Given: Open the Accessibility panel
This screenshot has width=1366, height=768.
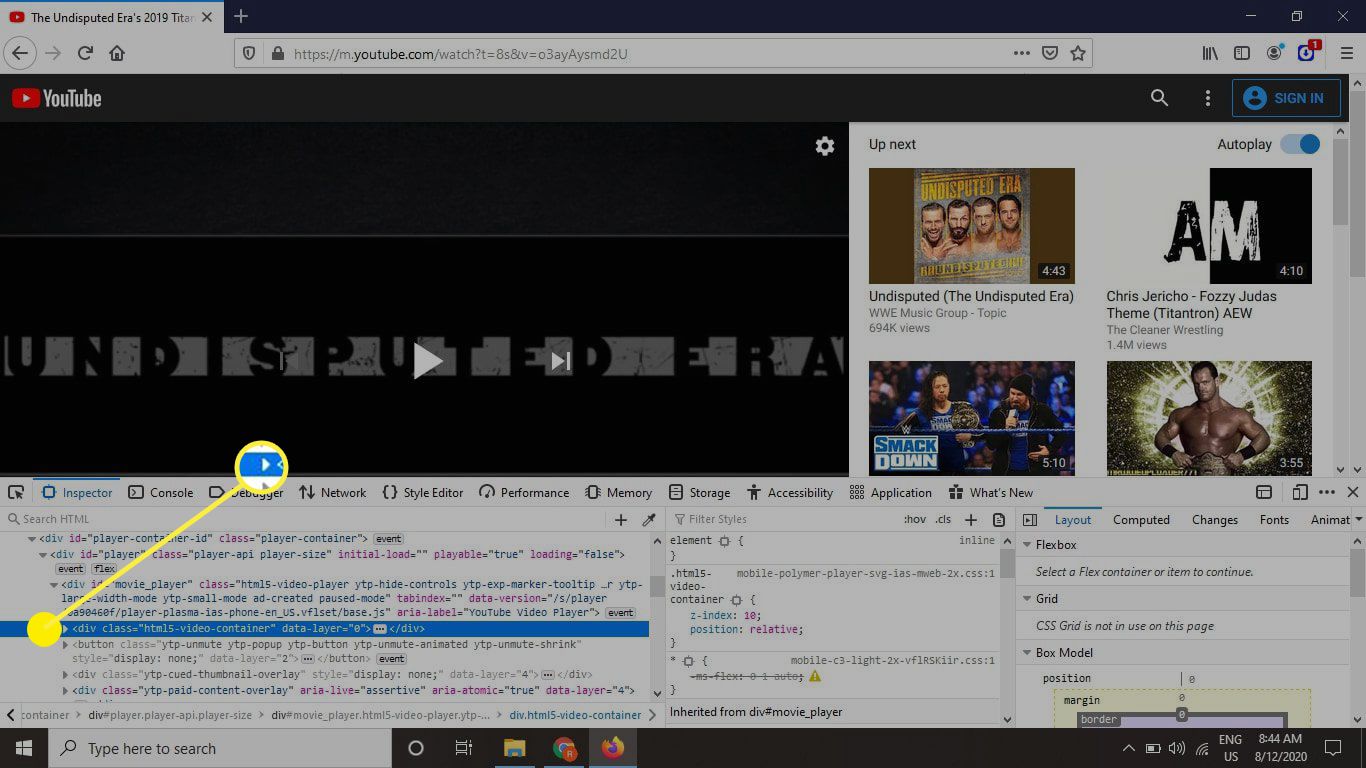Looking at the screenshot, I should click(789, 492).
